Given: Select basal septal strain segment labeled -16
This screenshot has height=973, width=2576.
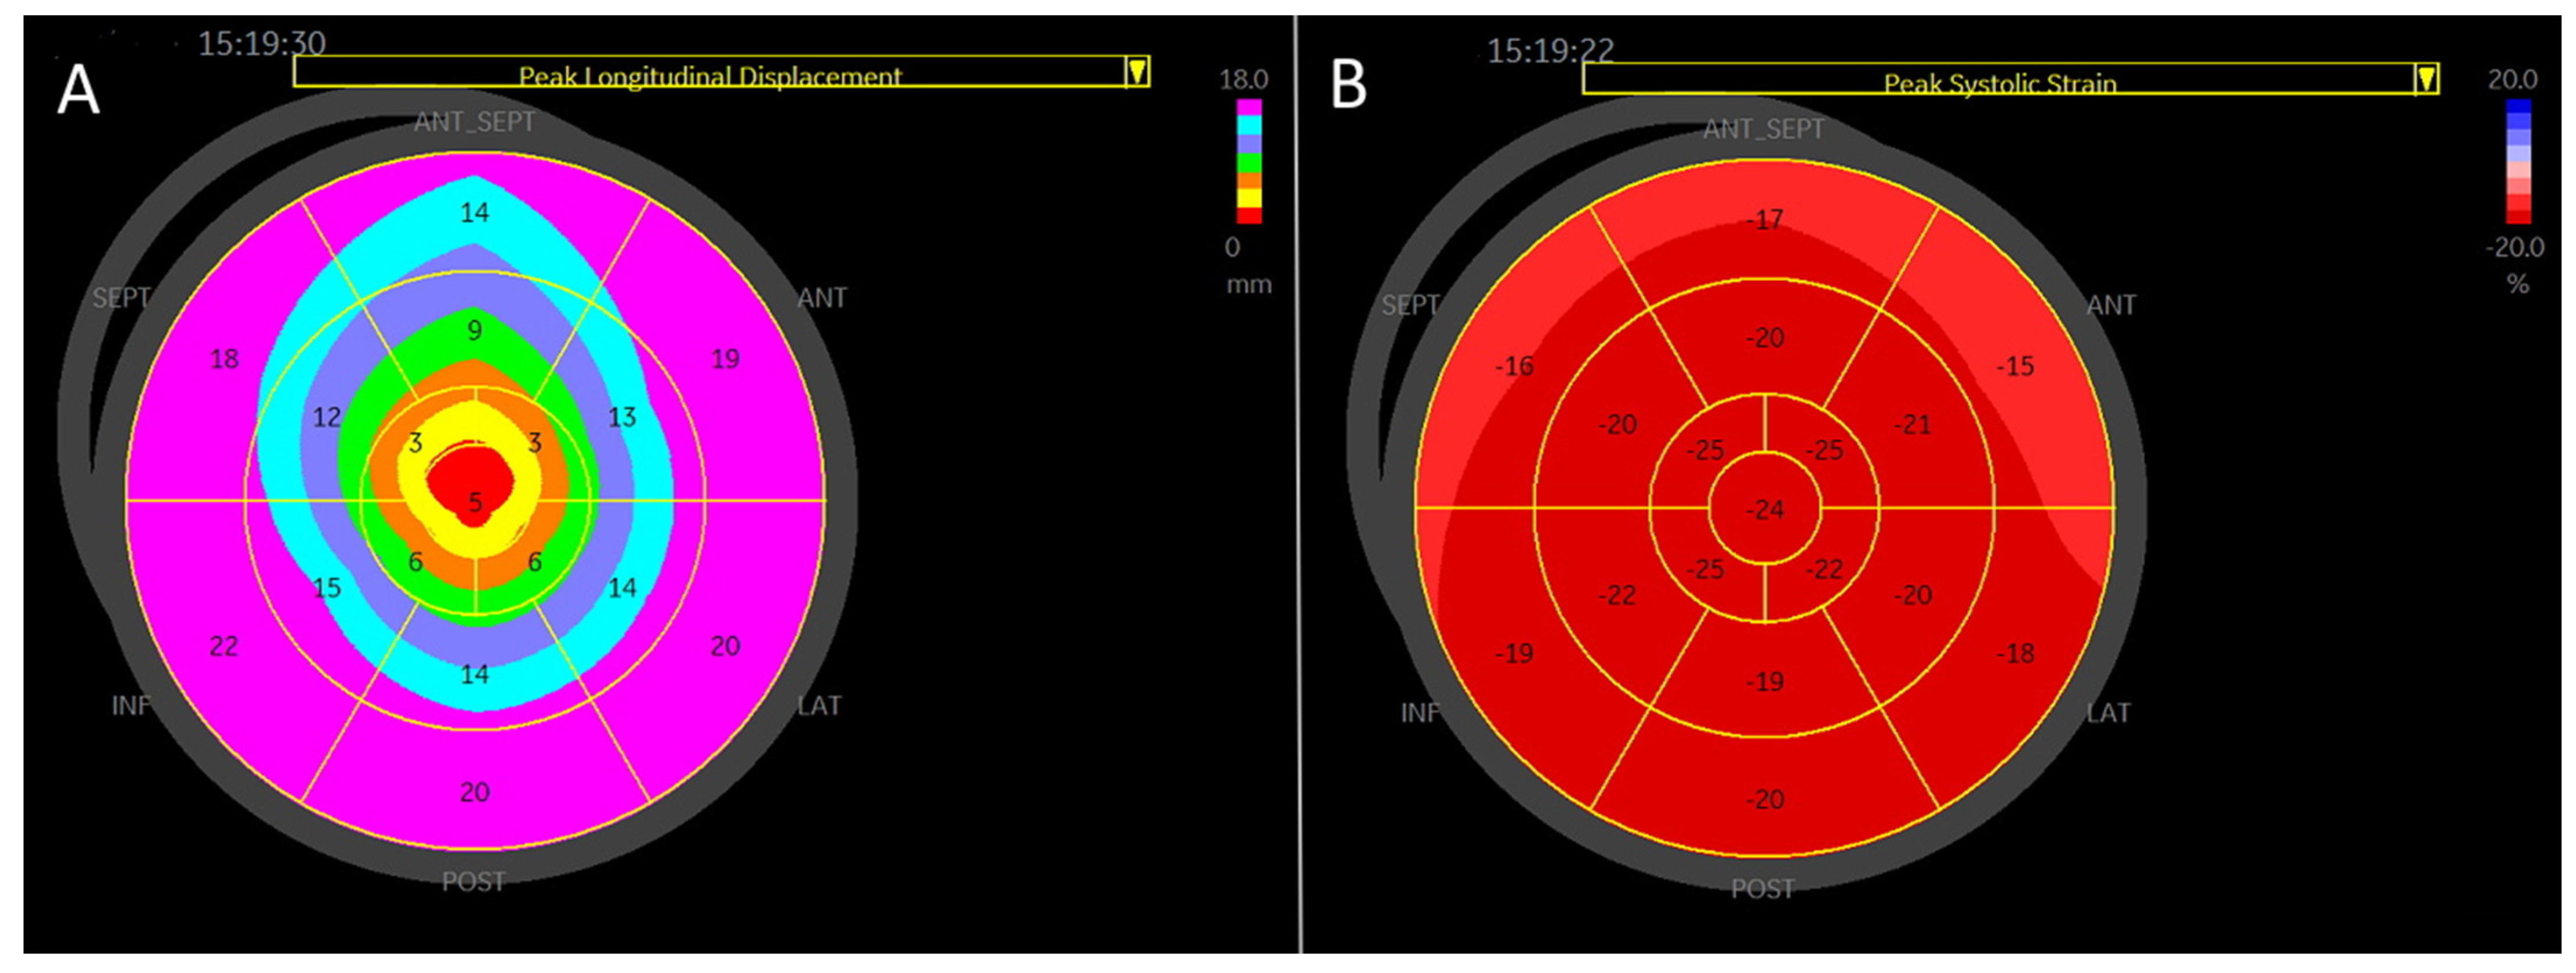Looking at the screenshot, I should click(1514, 366).
